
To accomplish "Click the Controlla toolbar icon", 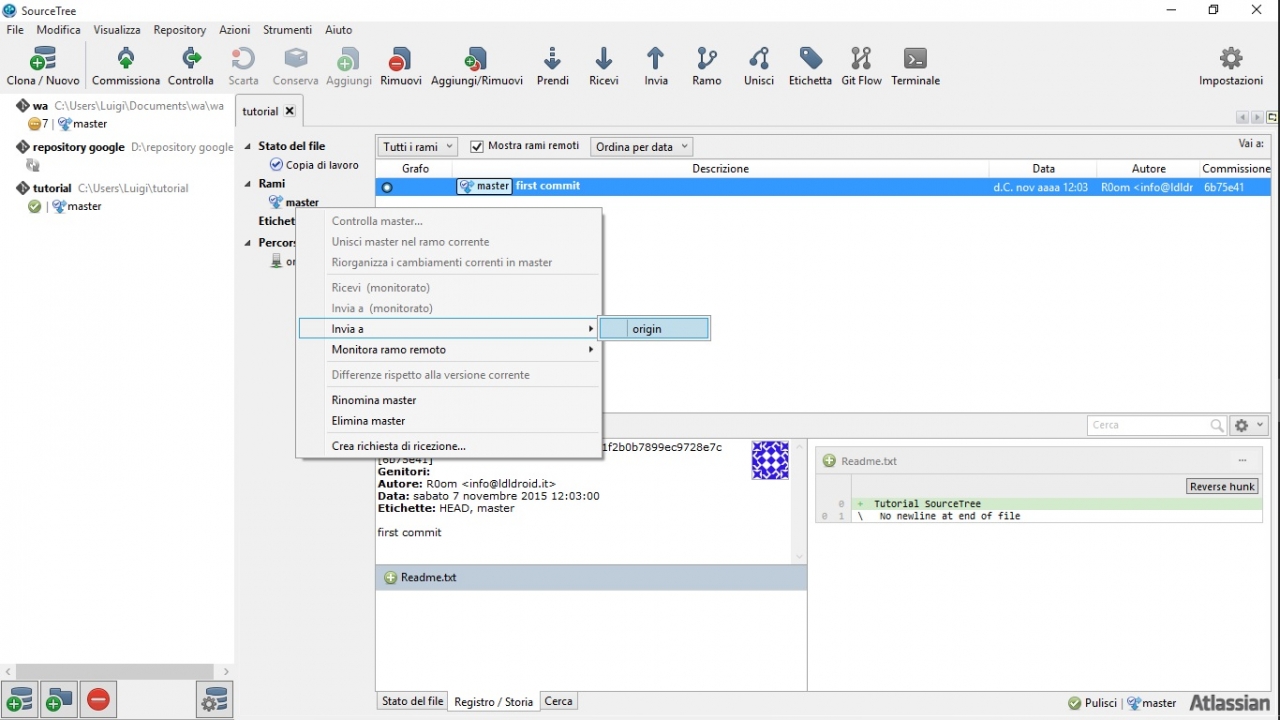I will 190,59.
